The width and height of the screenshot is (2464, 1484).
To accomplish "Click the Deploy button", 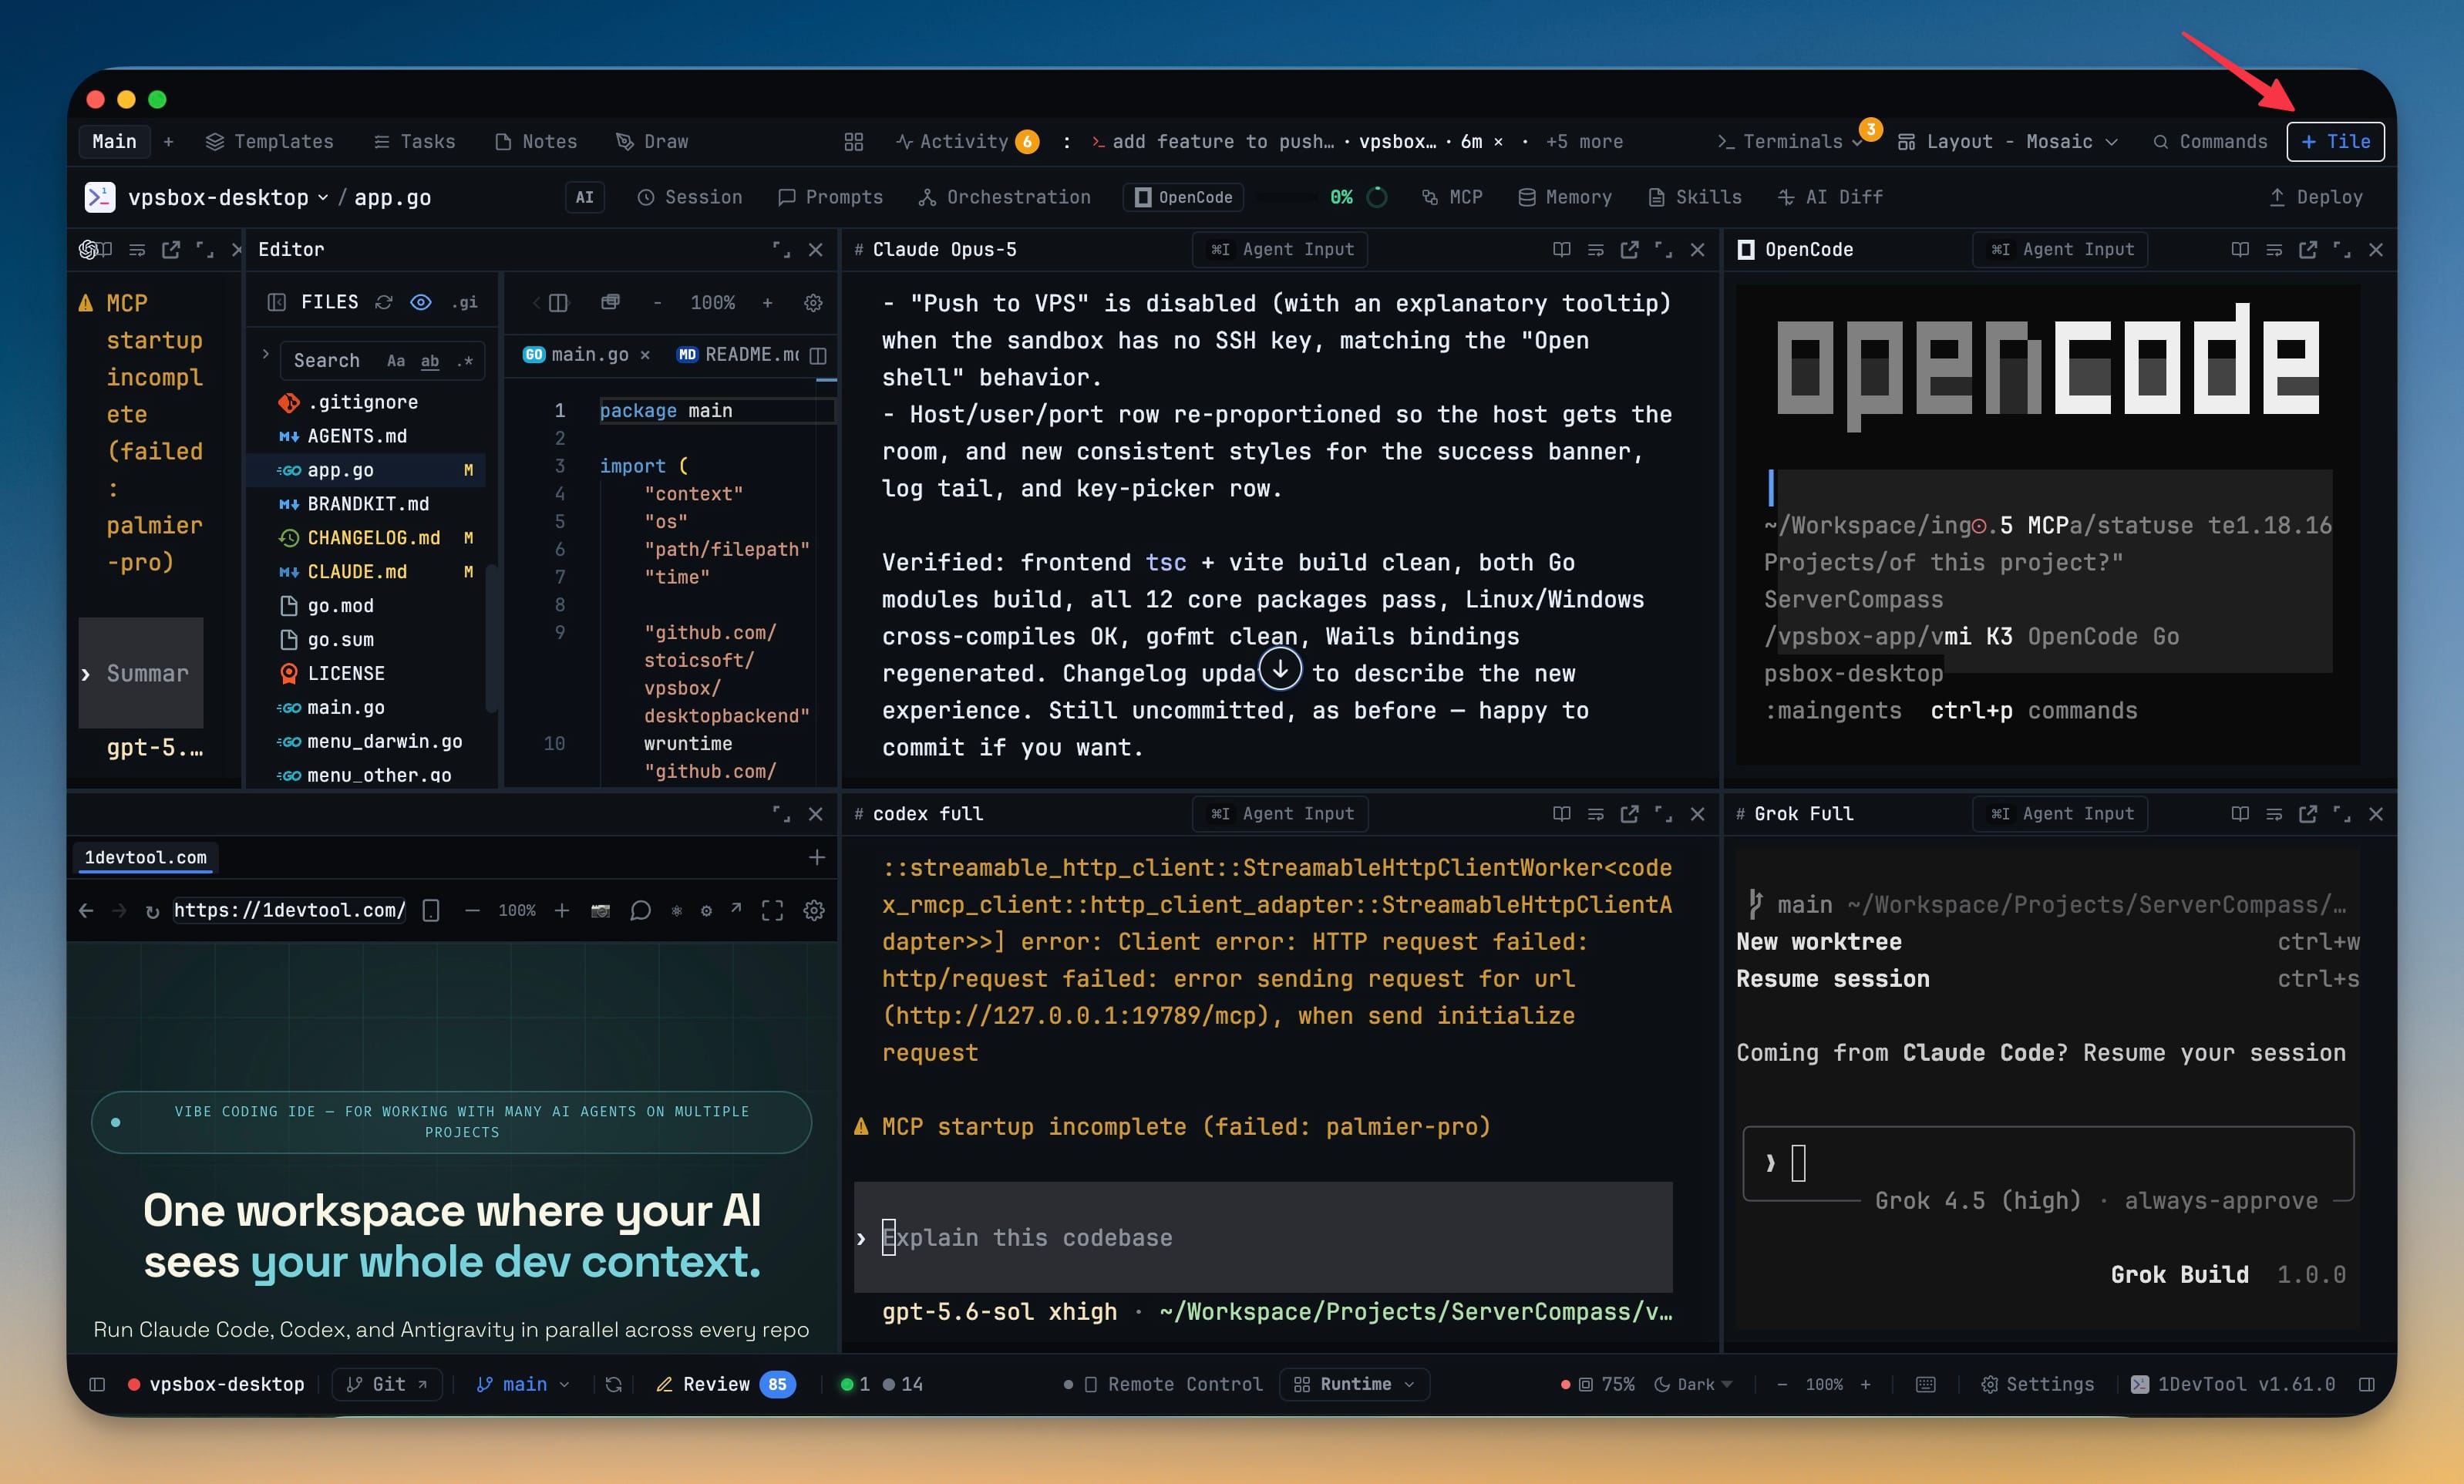I will pos(2316,198).
